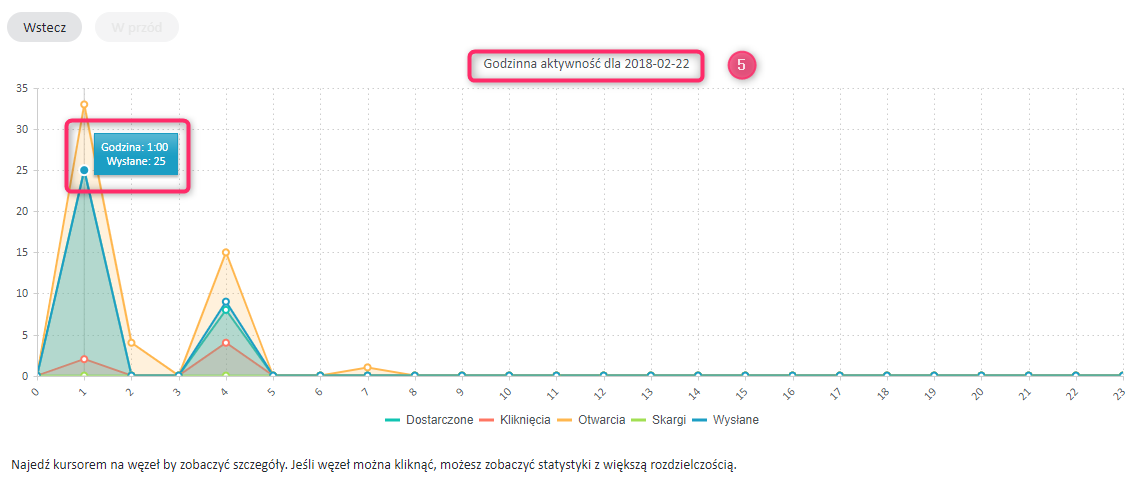Click the Kliknięcia node at hour 1
The height and width of the screenshot is (484, 1140).
point(84,359)
